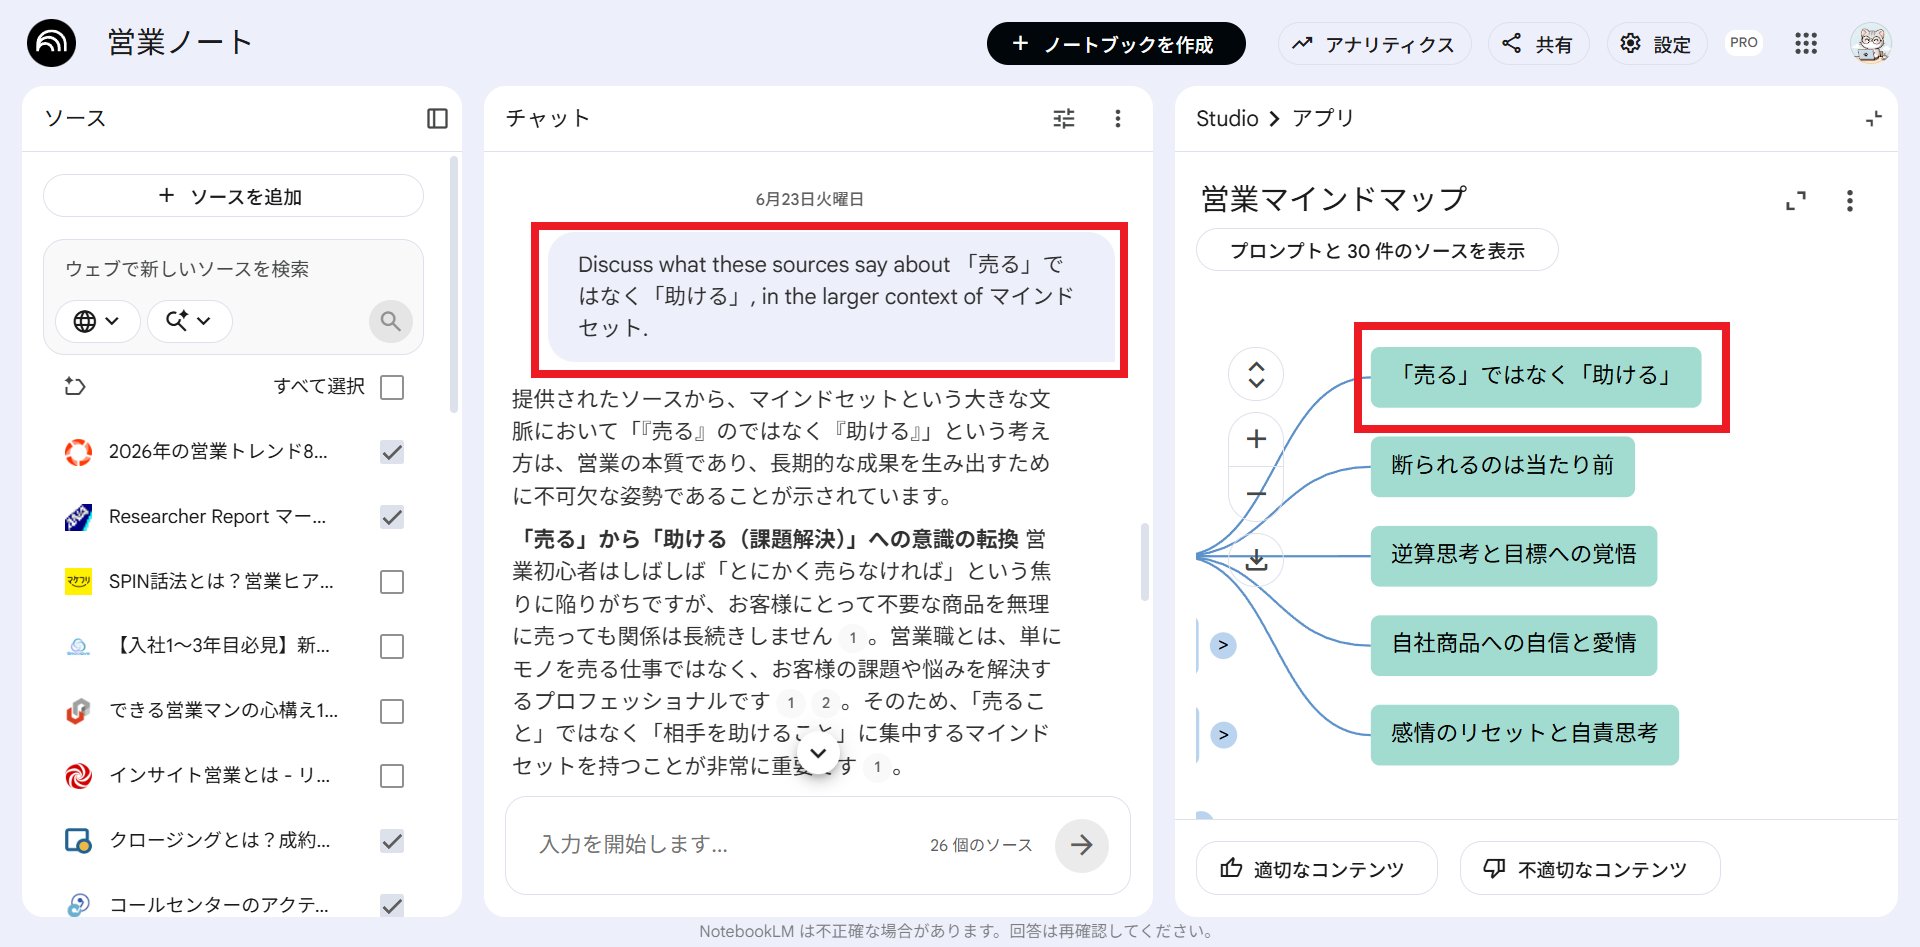Expand 営業マインドマップ to fullscreen
Image resolution: width=1920 pixels, height=947 pixels.
point(1796,201)
